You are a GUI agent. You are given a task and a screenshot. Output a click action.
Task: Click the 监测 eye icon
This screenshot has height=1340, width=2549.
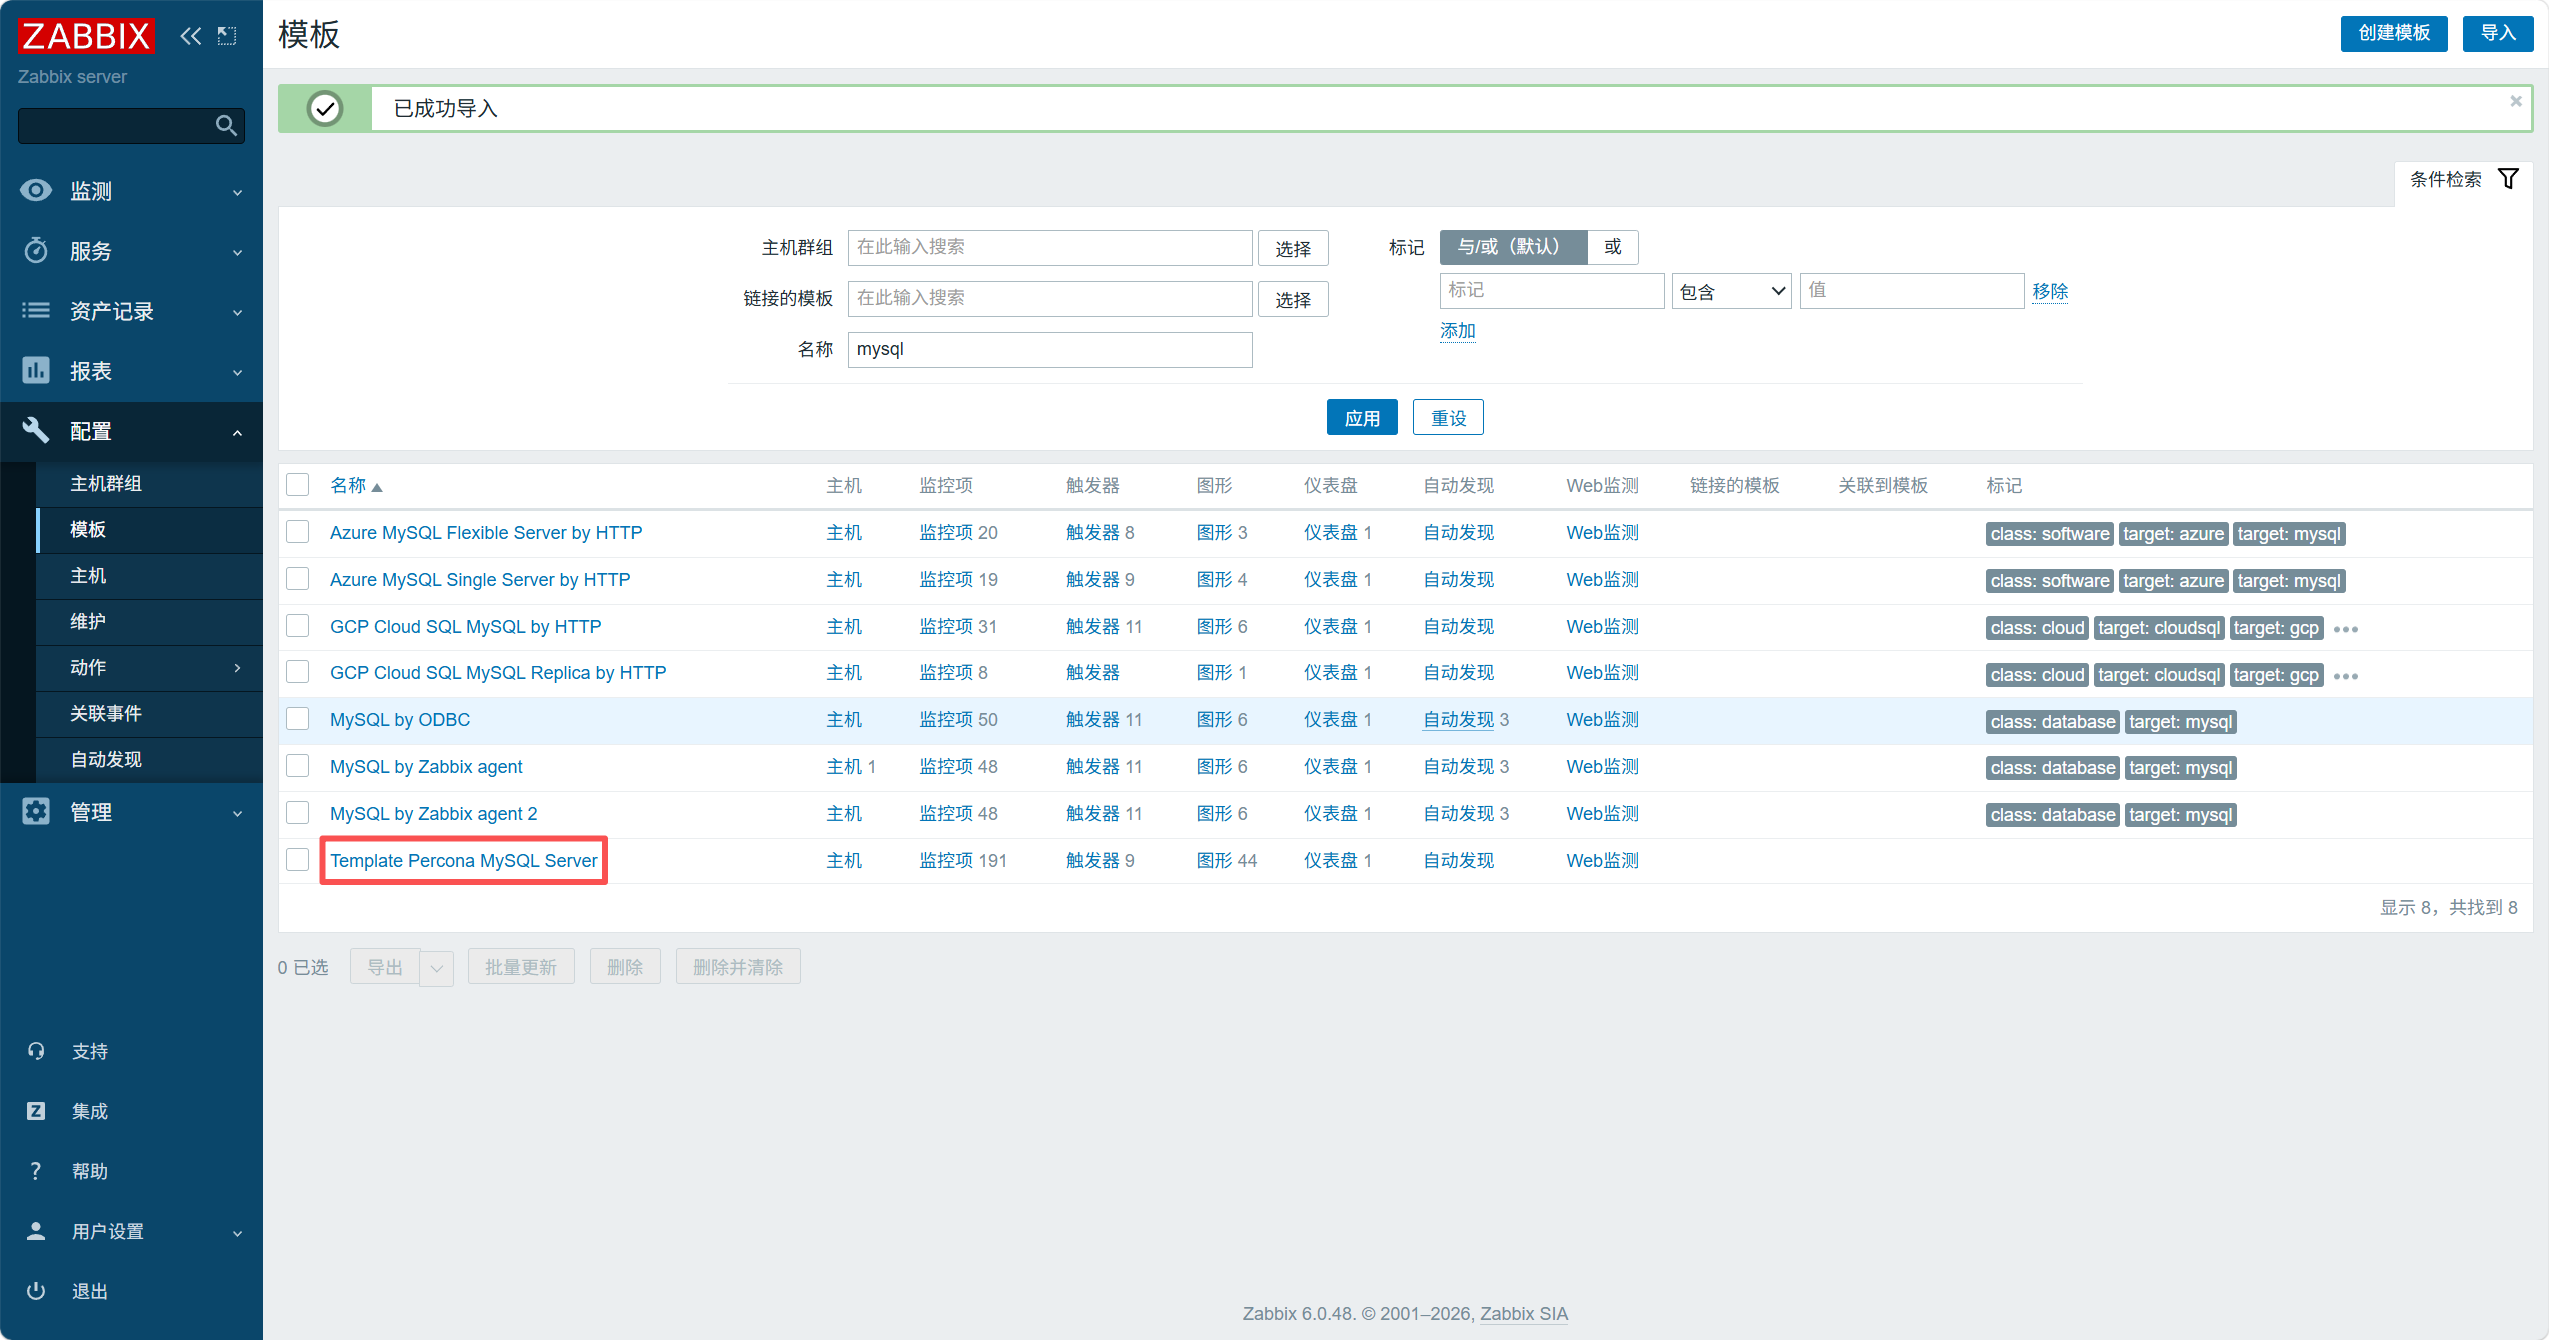pos(36,190)
